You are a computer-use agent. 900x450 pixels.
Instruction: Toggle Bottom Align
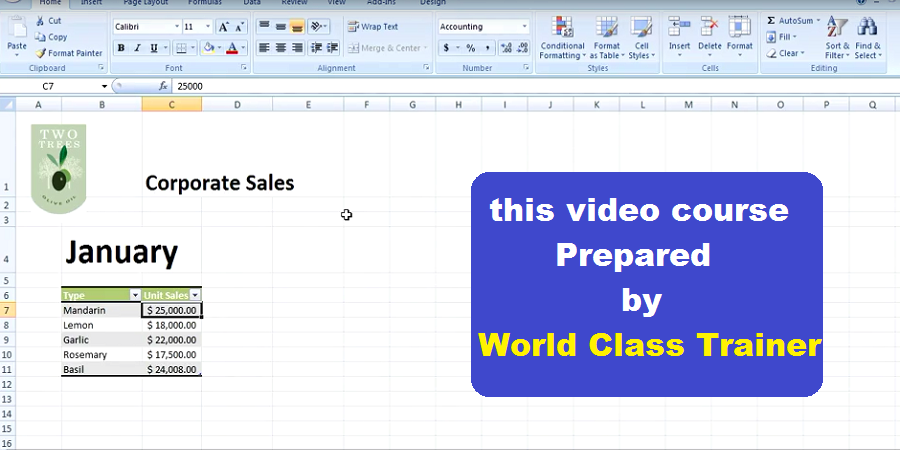[x=297, y=26]
